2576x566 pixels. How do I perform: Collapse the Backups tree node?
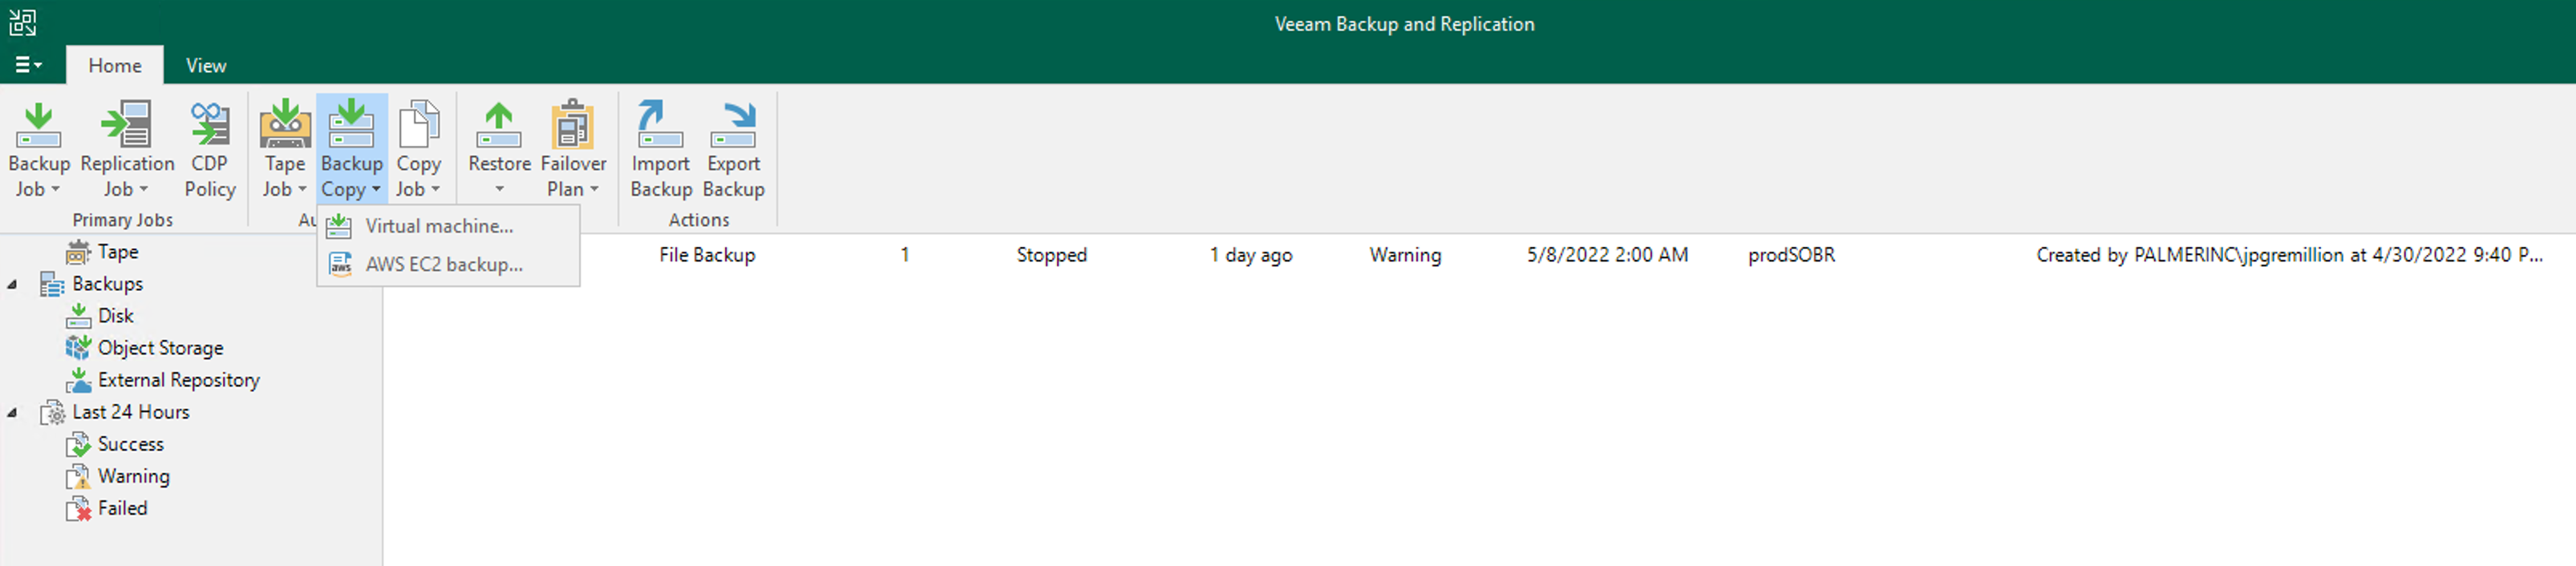click(x=12, y=284)
